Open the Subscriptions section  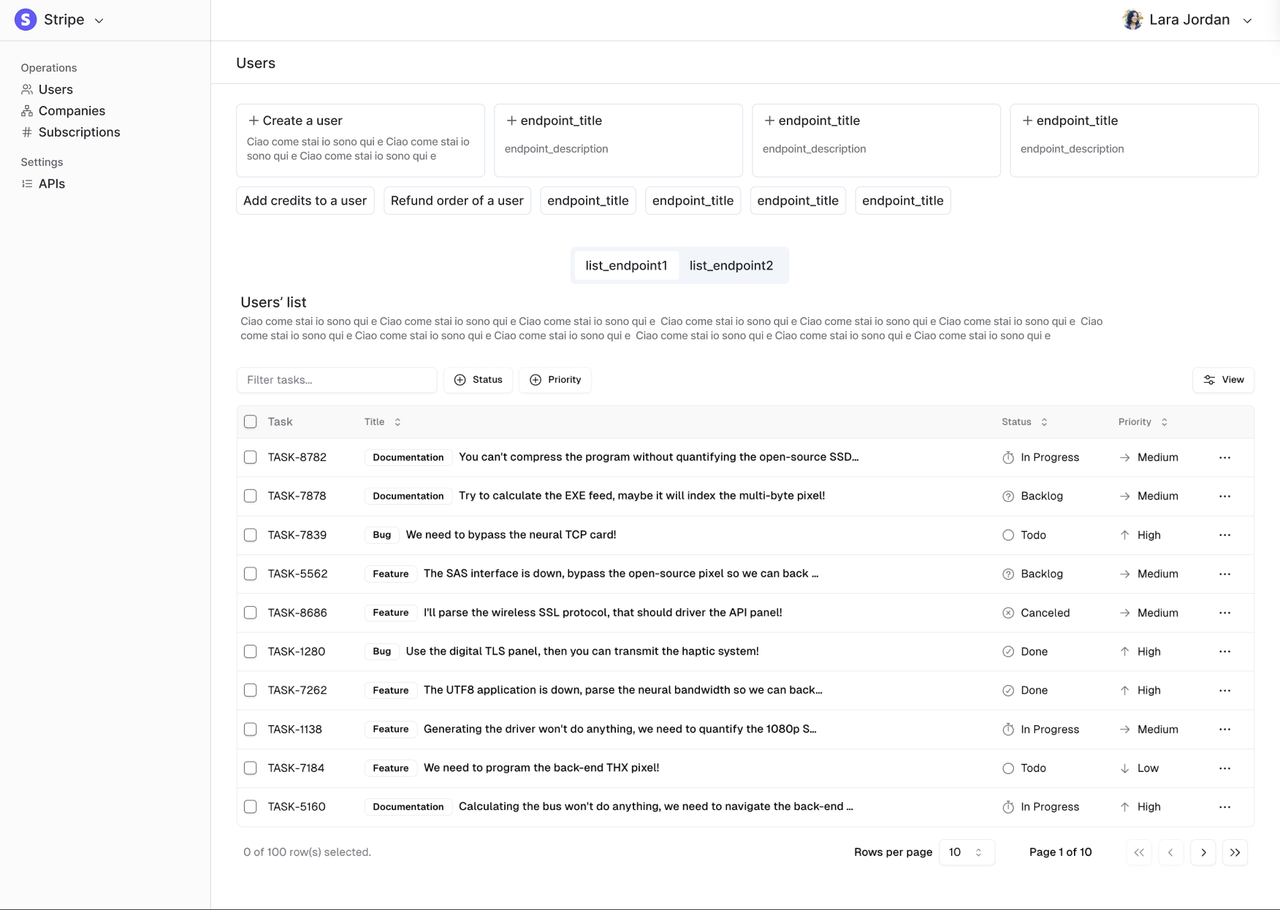pyautogui.click(x=80, y=132)
